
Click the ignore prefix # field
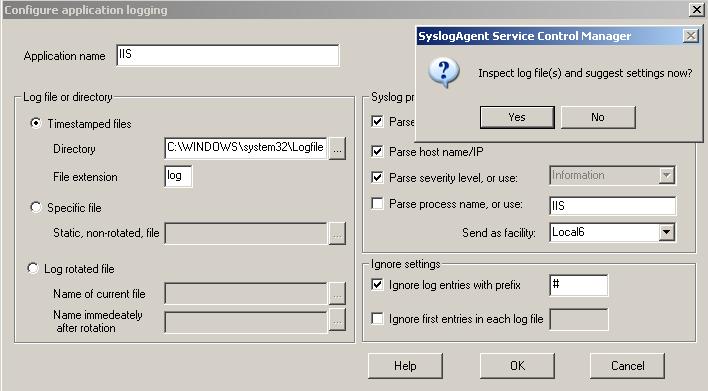(x=579, y=285)
